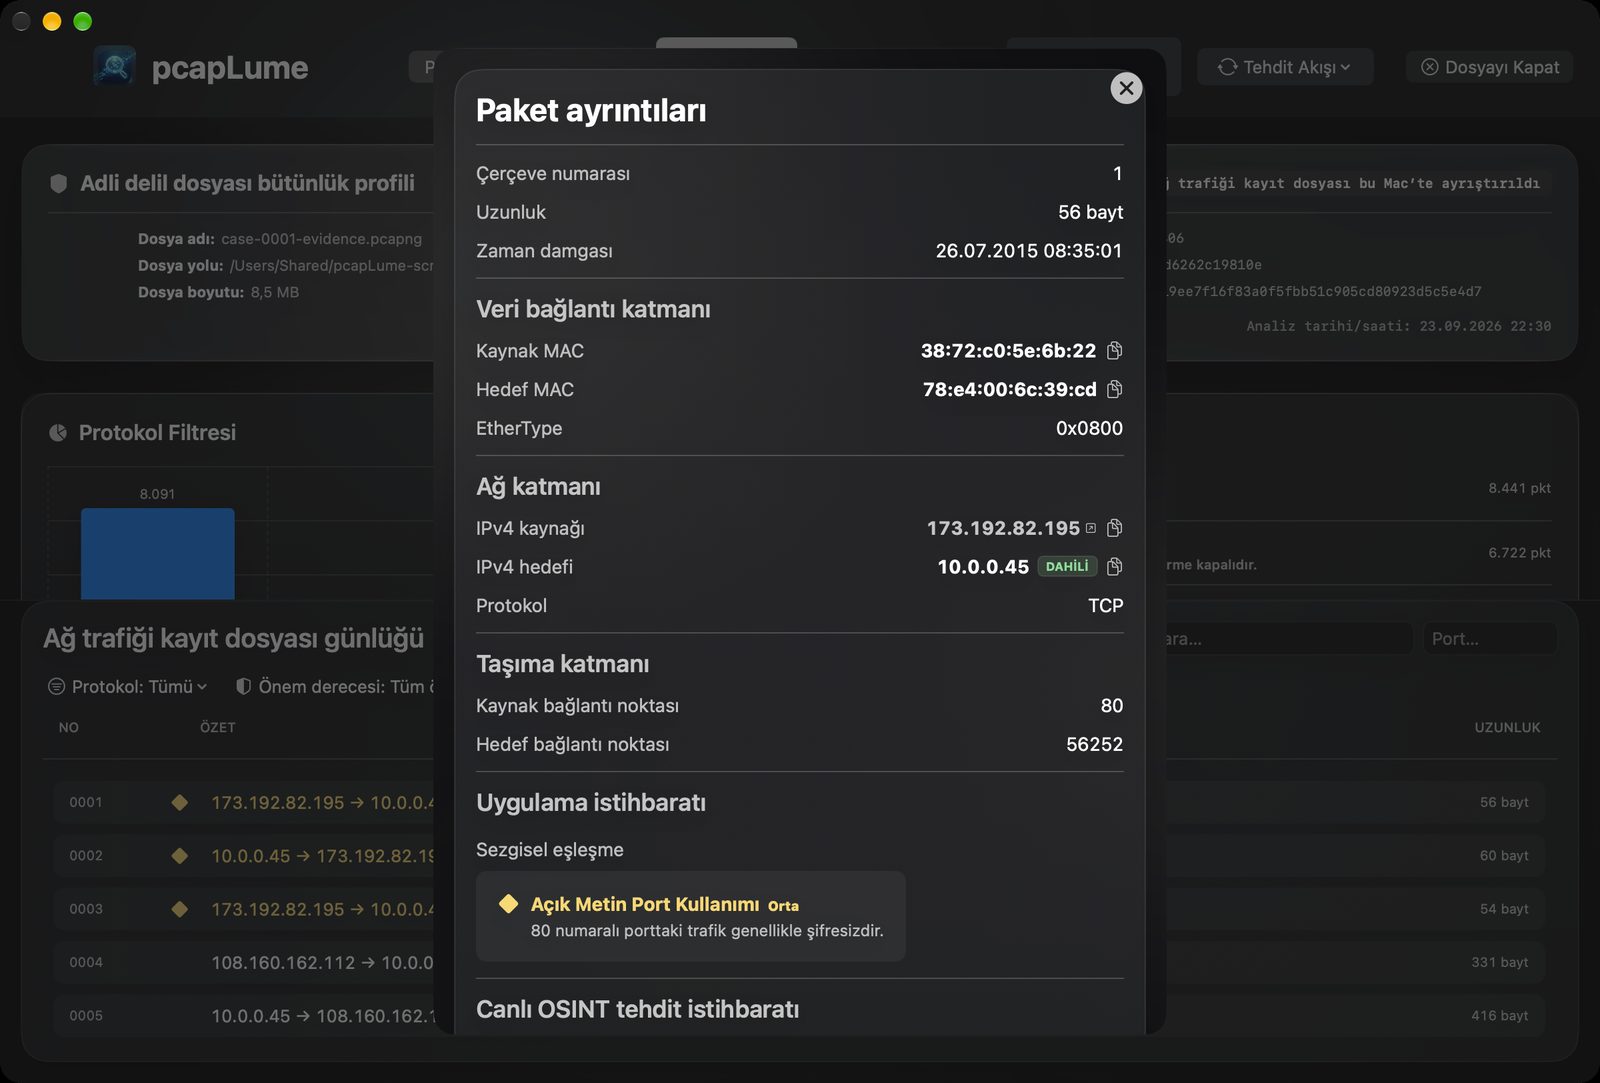Copy the IPv4 kaynağı address

(x=1114, y=528)
